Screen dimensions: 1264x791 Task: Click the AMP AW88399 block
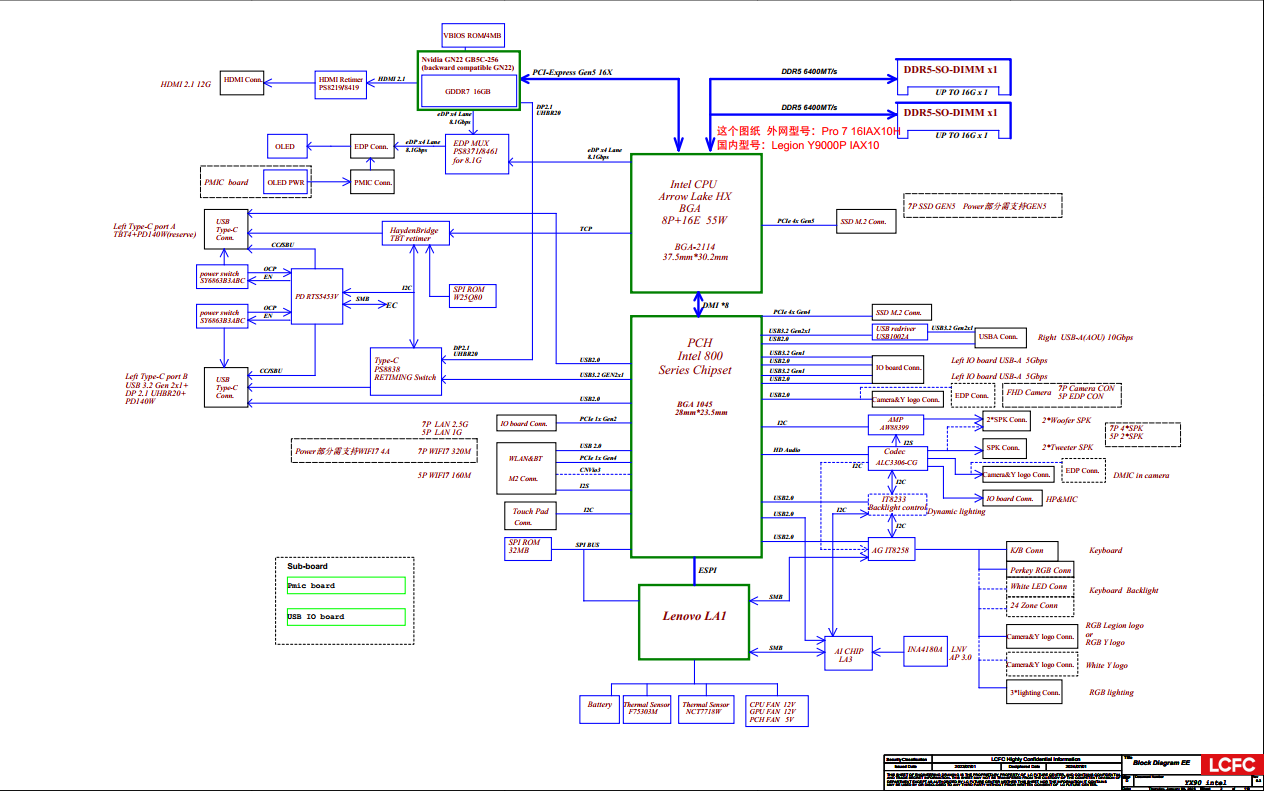click(x=895, y=423)
